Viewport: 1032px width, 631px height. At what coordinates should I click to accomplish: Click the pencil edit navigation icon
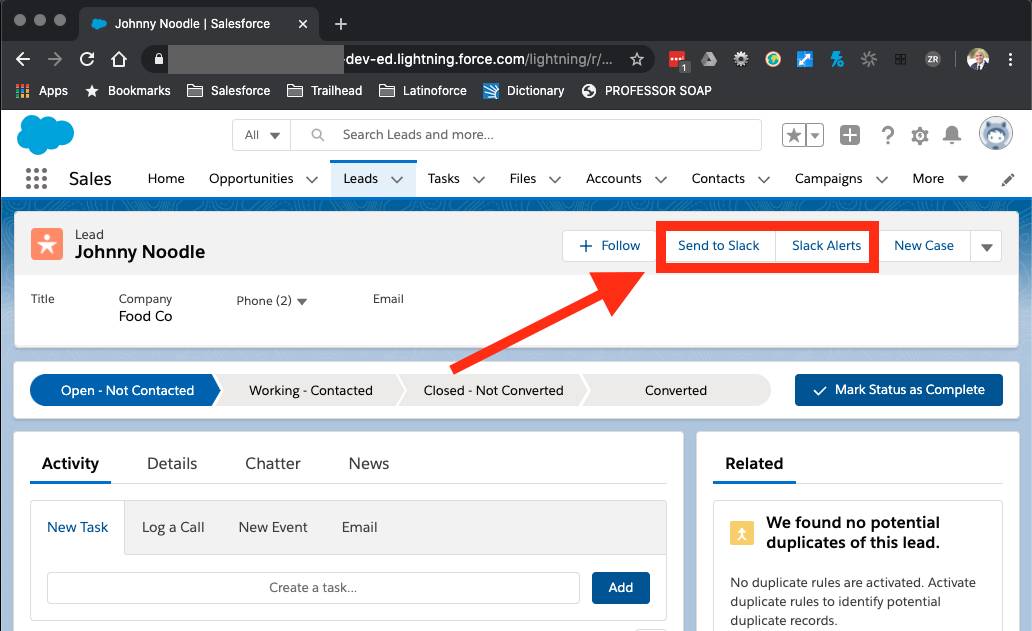pos(1008,180)
